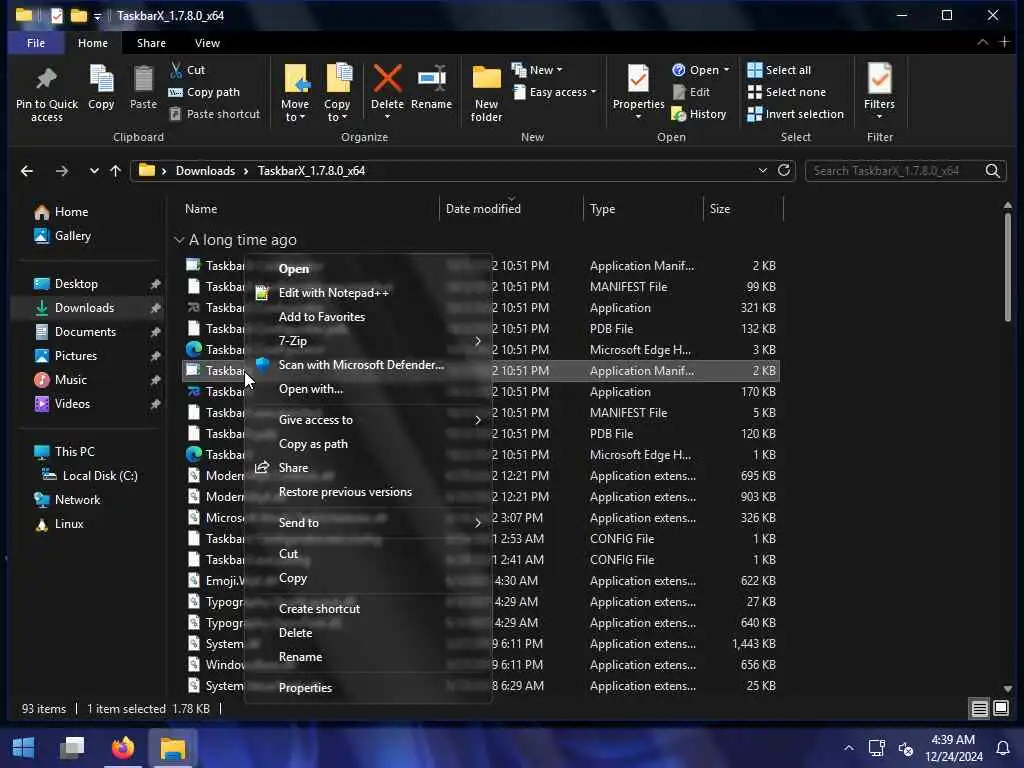Open file History from ribbon
1024x768 pixels.
[x=699, y=114]
